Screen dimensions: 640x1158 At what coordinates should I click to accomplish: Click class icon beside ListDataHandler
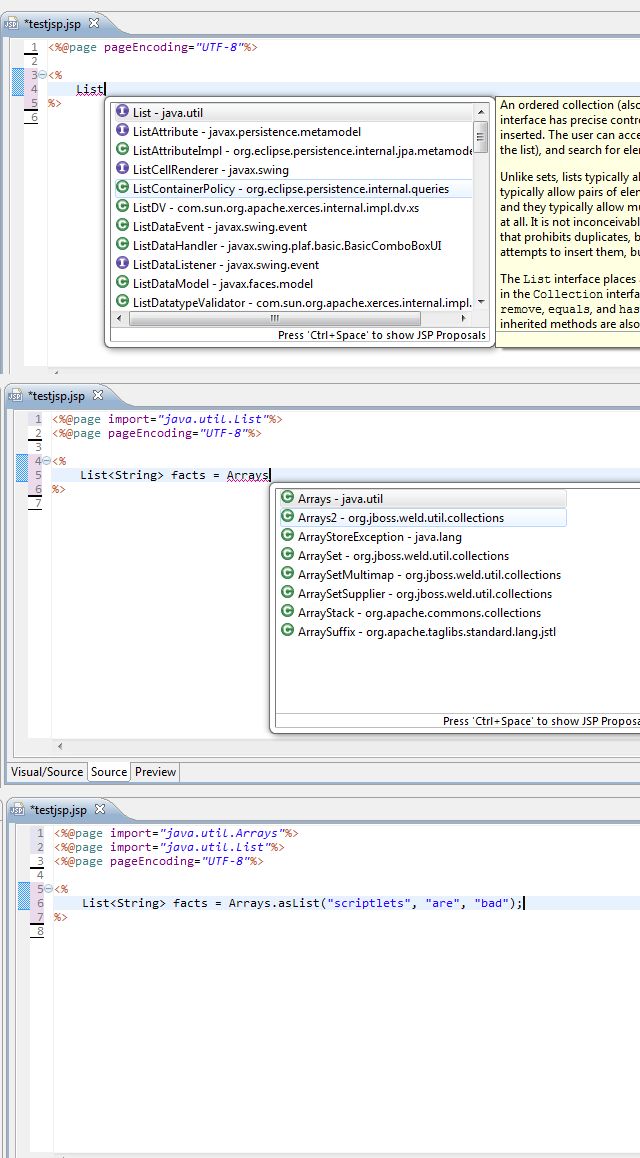(x=123, y=244)
